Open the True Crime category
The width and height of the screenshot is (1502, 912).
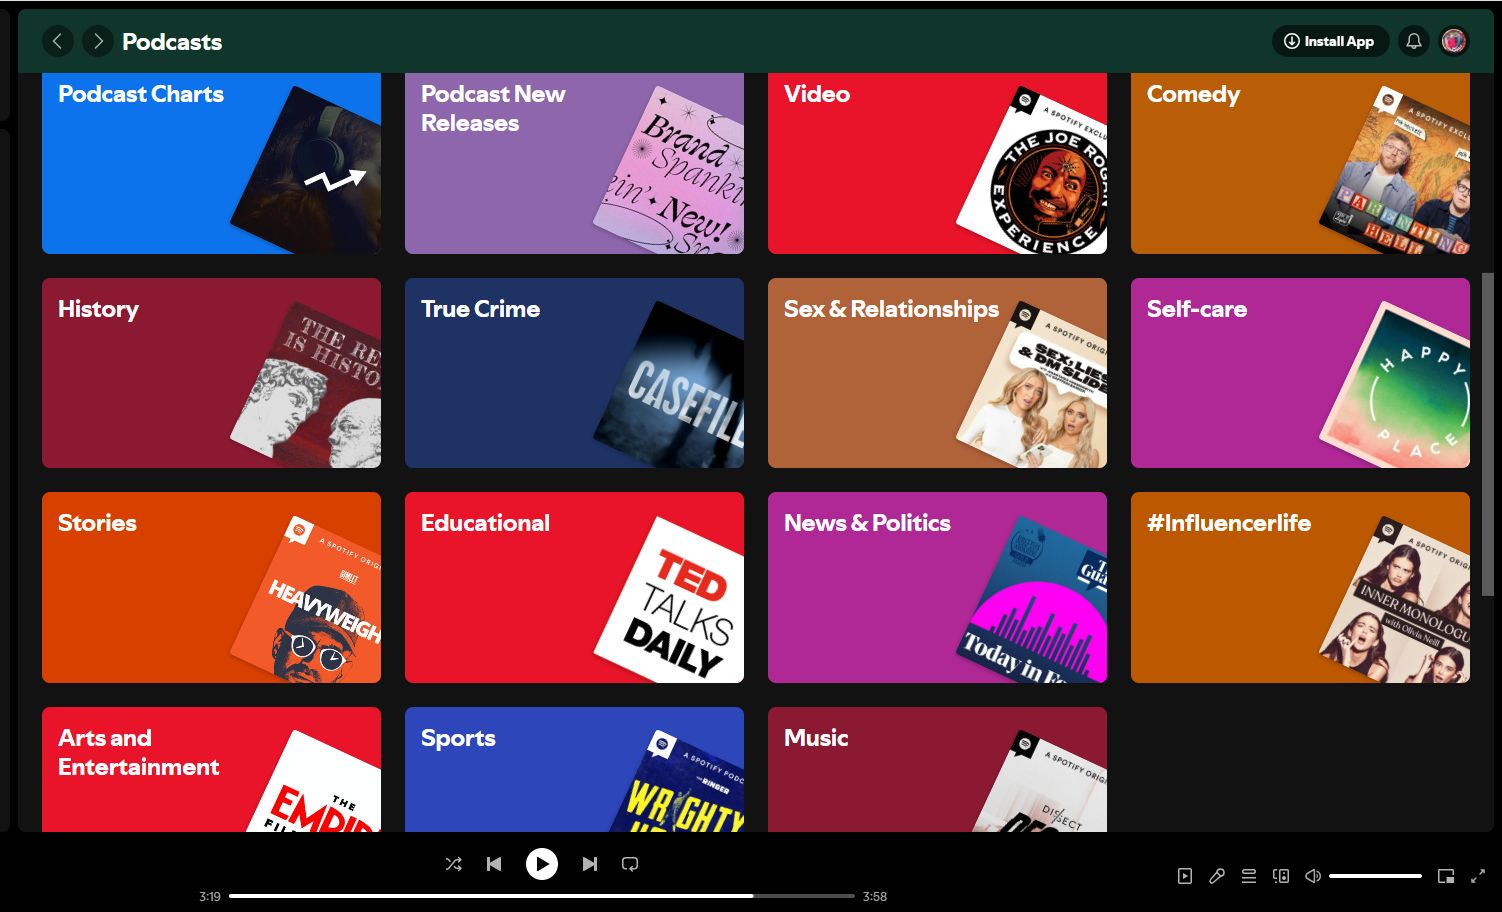coord(574,373)
